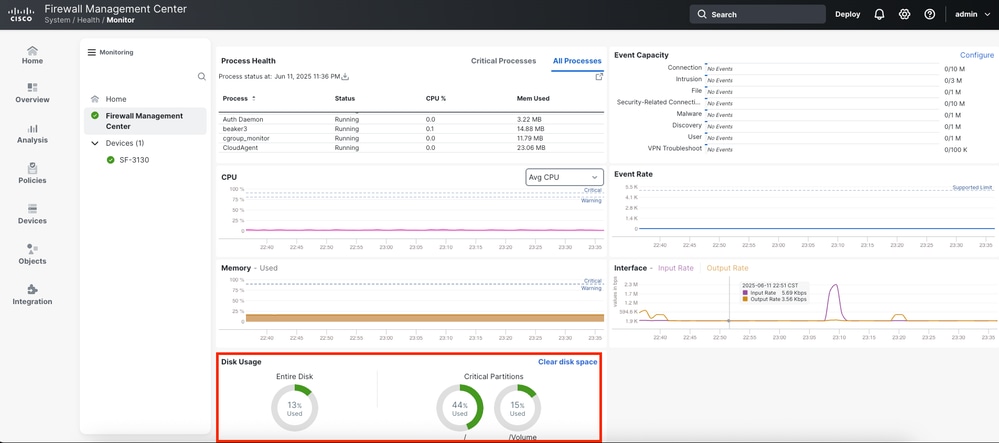Click the CPU % column header

pyautogui.click(x=436, y=99)
